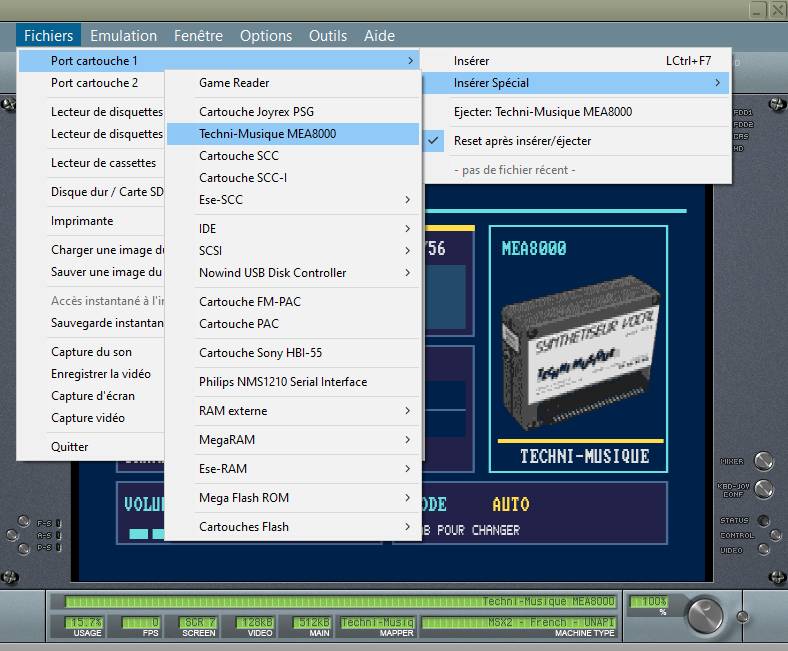Click the small round button beside the volume knob
The height and width of the screenshot is (651, 788).
(x=742, y=617)
